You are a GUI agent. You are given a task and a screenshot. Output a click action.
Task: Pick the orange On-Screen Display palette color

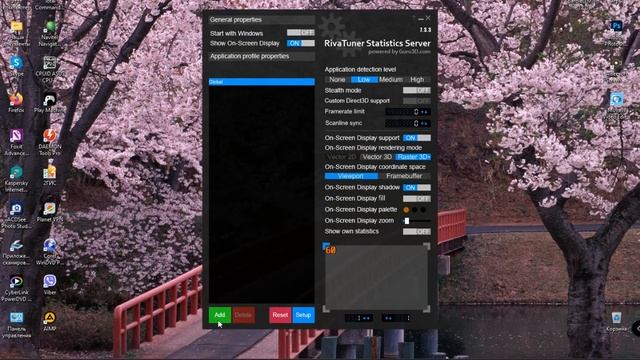click(406, 209)
